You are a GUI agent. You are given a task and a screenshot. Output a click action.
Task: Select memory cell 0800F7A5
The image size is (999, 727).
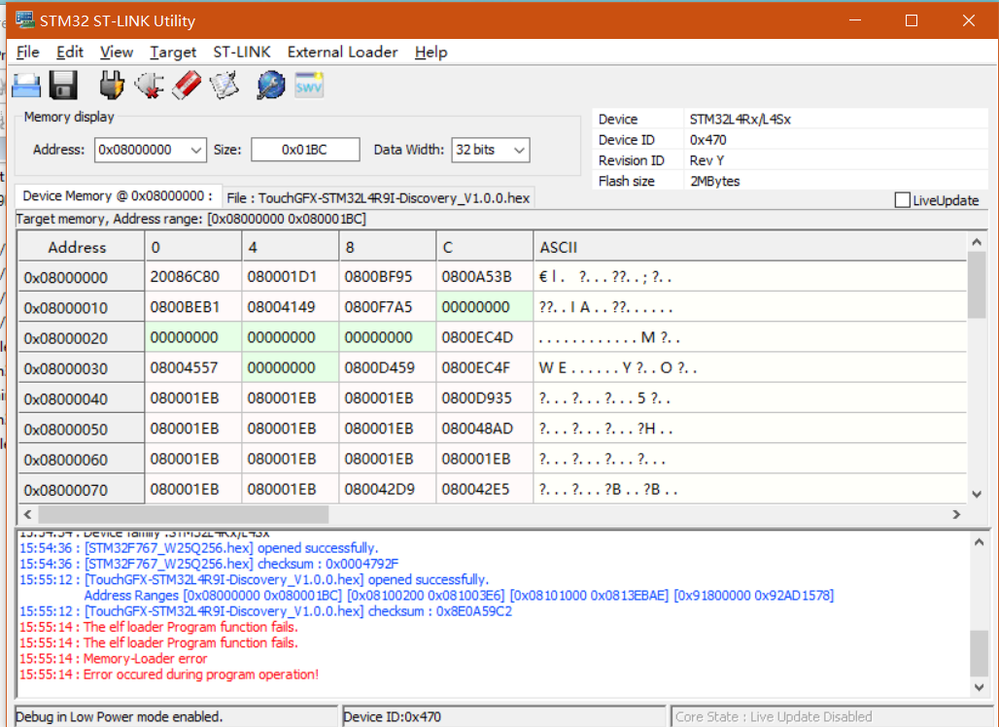pyautogui.click(x=387, y=307)
